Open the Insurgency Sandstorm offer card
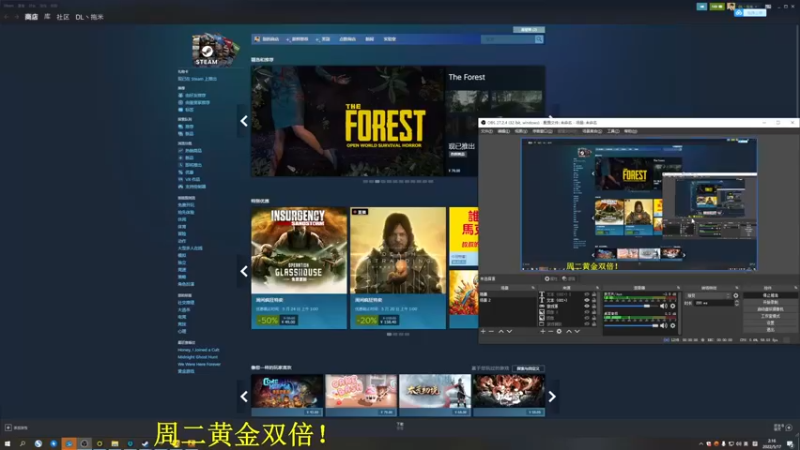 (x=299, y=268)
